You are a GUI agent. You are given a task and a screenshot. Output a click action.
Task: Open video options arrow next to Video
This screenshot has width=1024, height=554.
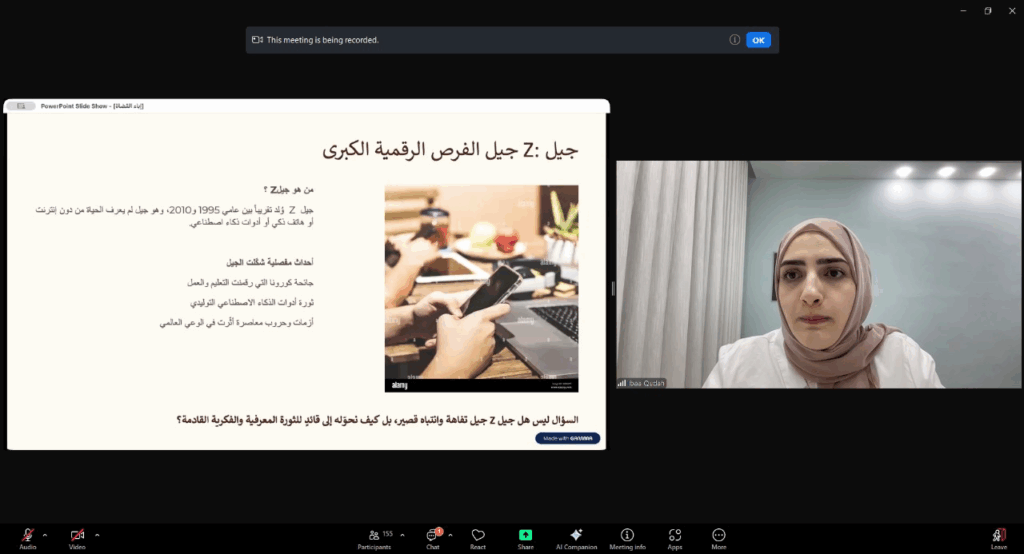pos(96,534)
